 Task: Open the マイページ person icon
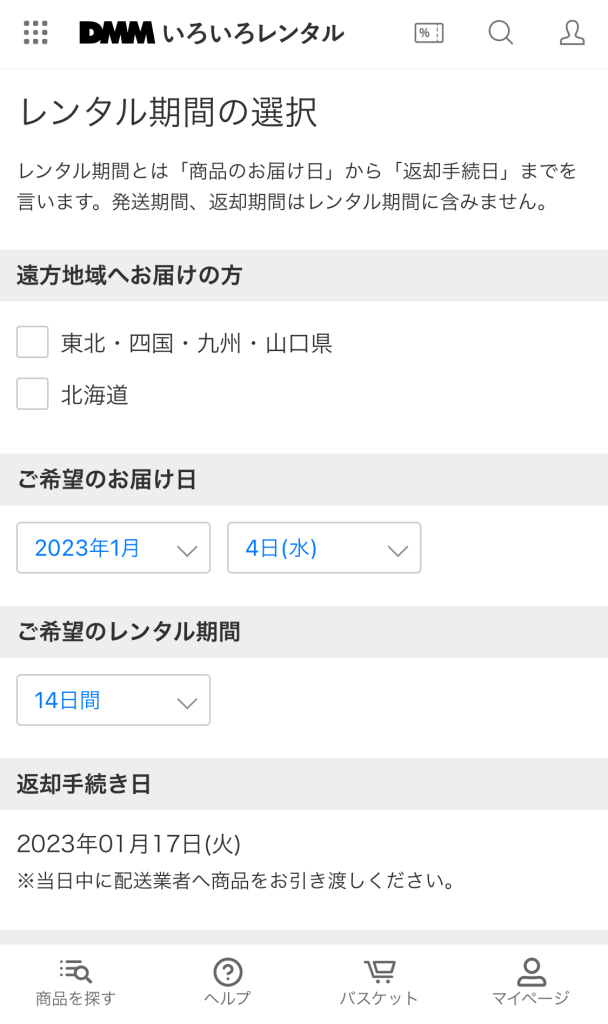pyautogui.click(x=531, y=970)
